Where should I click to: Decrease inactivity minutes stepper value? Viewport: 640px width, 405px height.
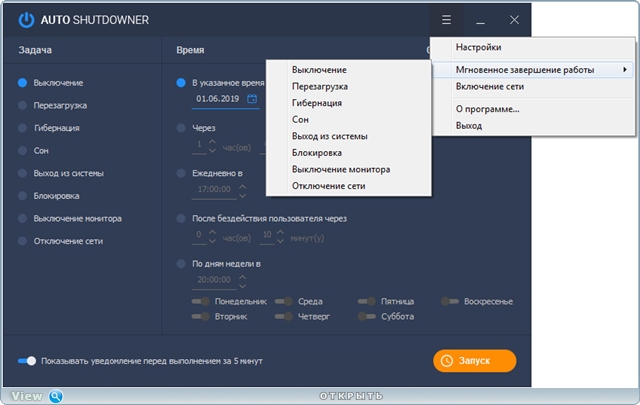tap(280, 241)
